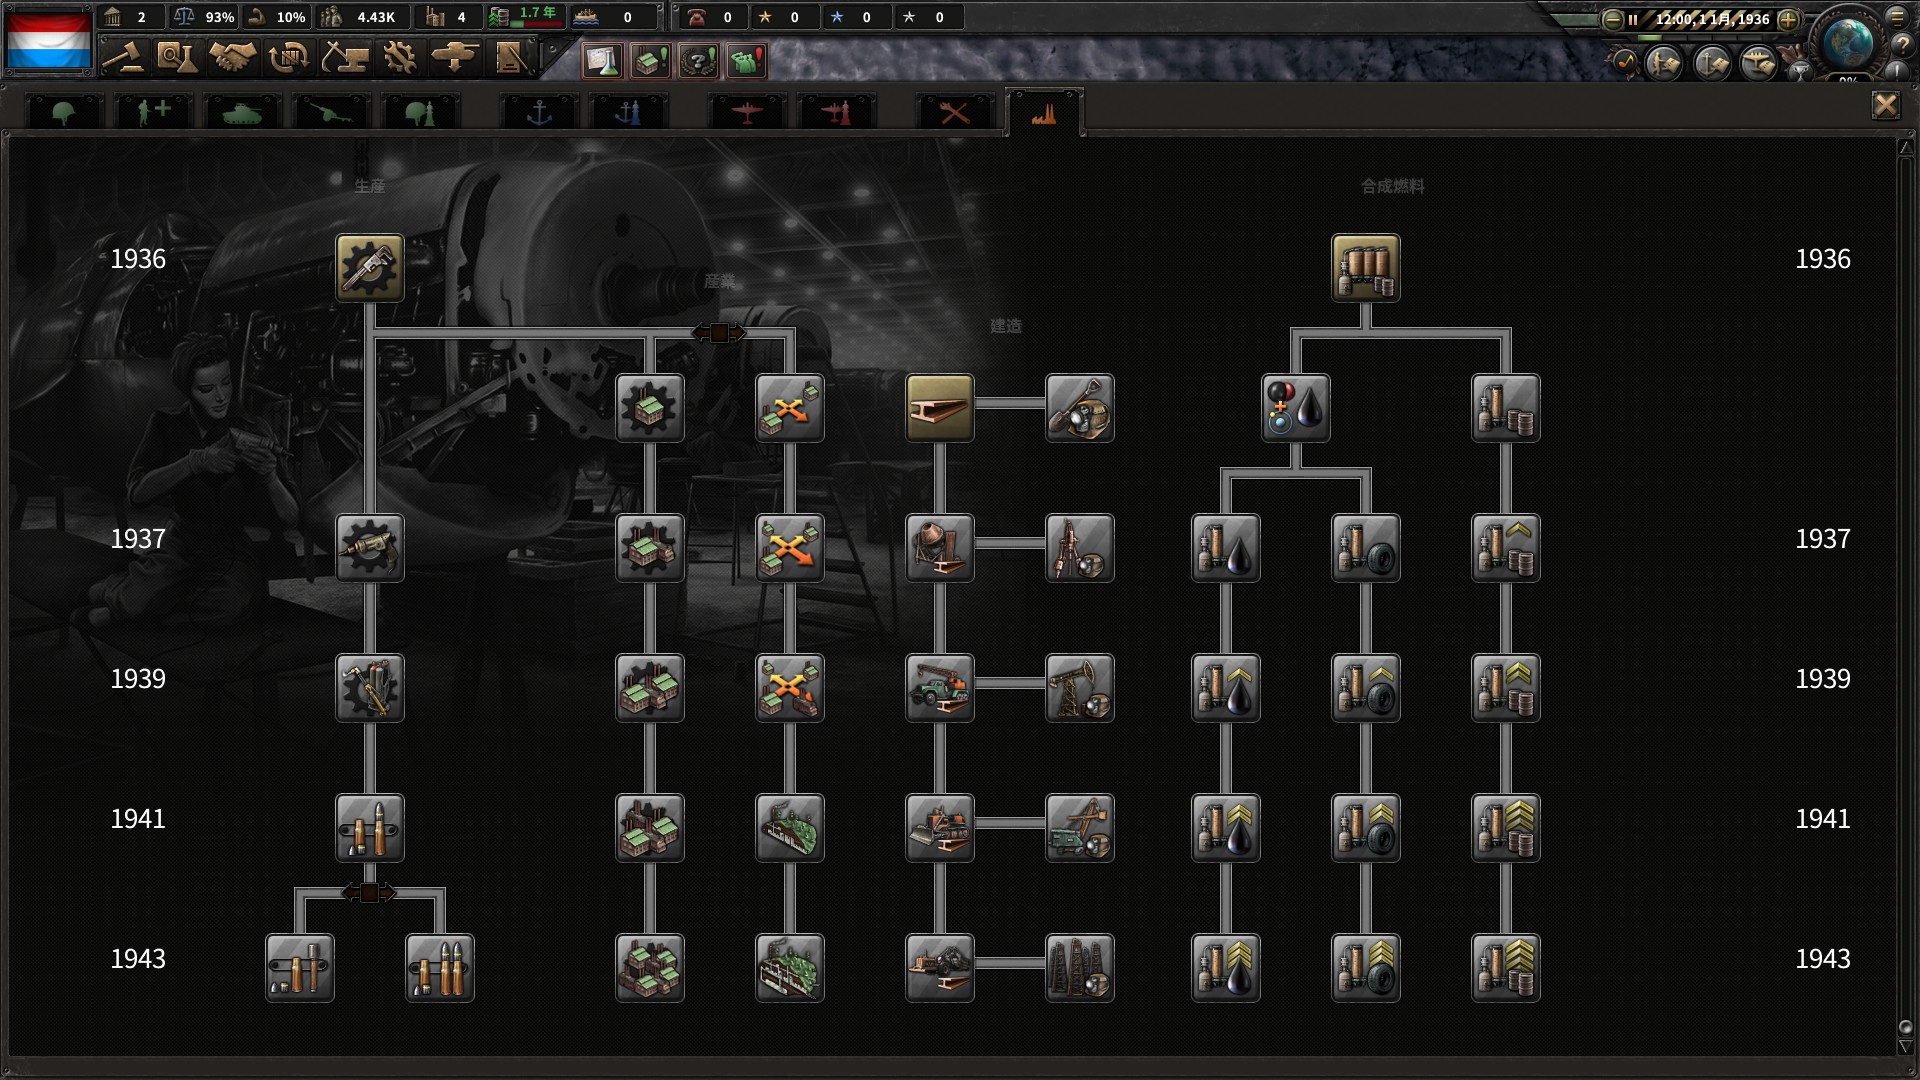Click the globe map view icon
1920x1080 pixels.
(x=1847, y=42)
